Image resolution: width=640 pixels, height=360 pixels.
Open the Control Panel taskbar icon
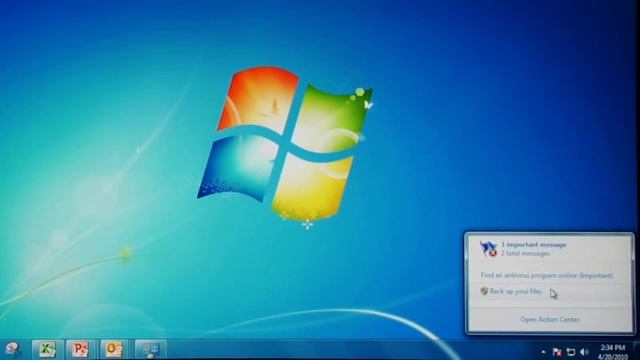(151, 349)
